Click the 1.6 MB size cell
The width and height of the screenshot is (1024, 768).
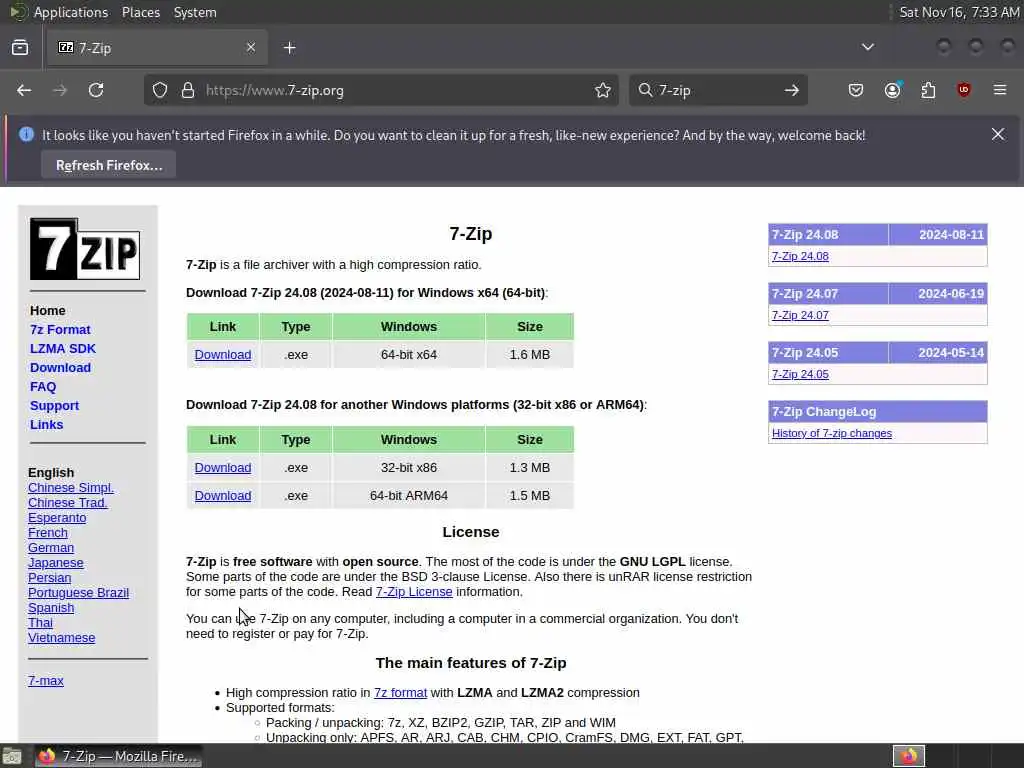point(530,355)
